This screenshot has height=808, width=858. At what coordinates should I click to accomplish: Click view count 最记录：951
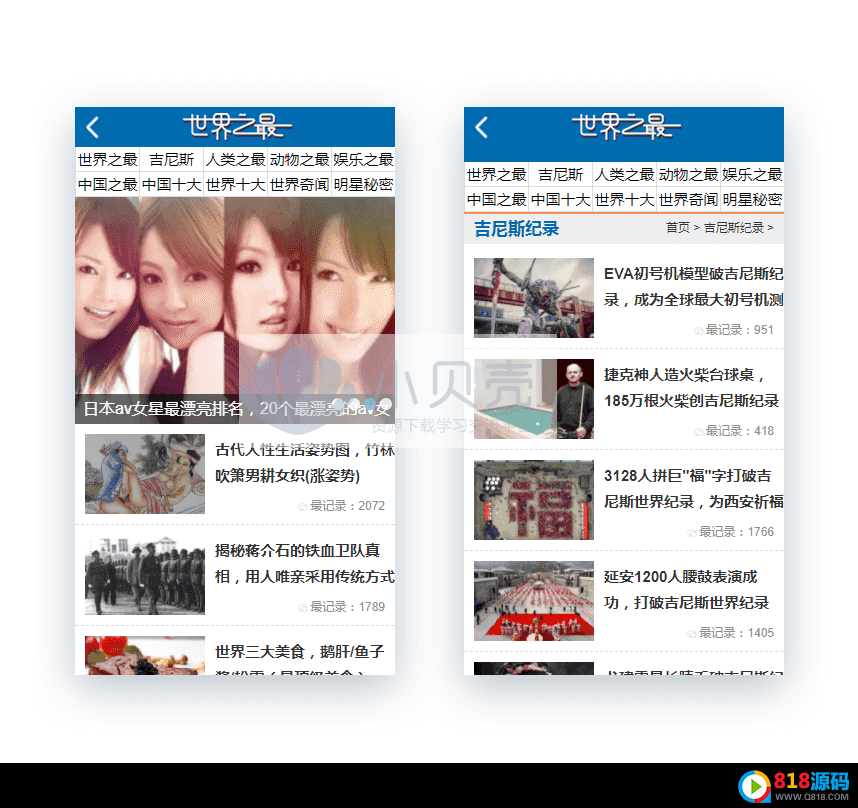coord(734,330)
